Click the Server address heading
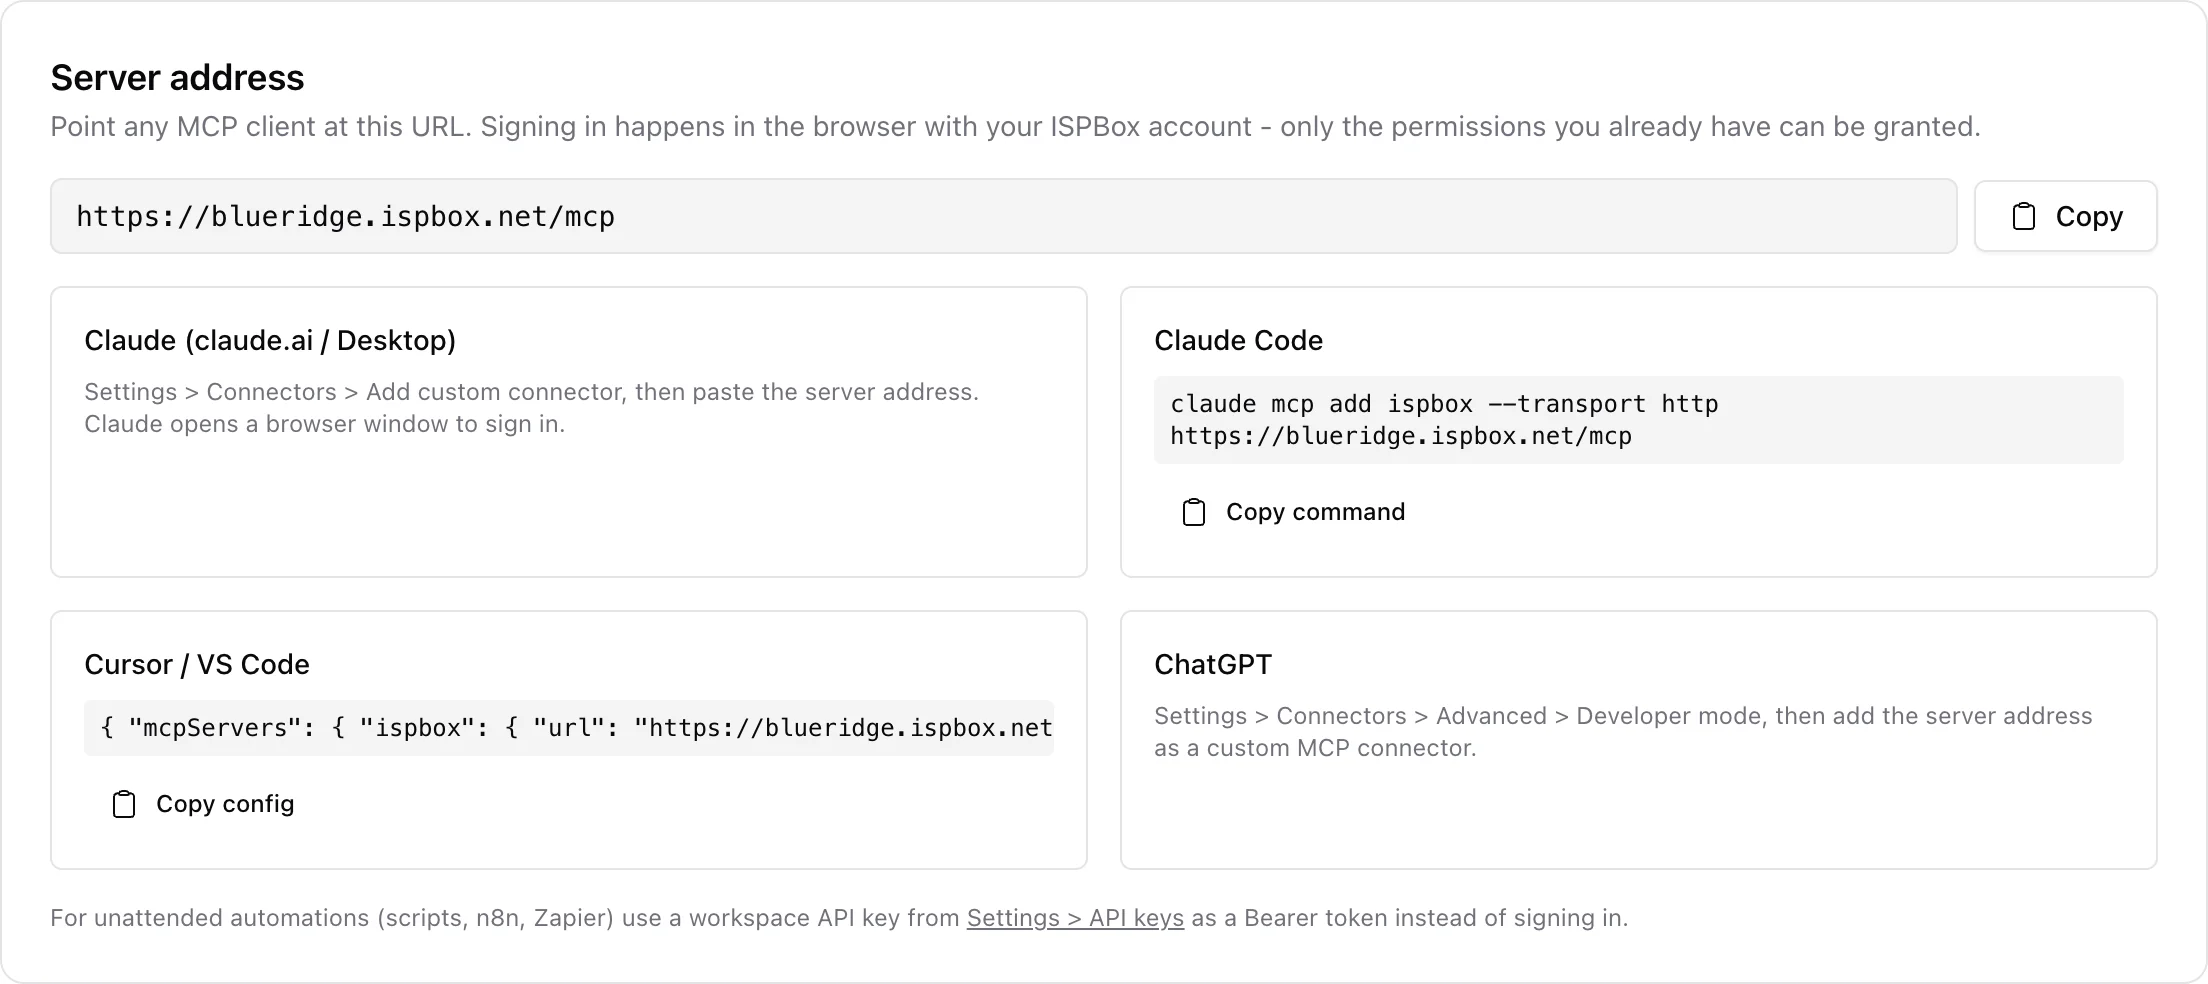Viewport: 2208px width, 984px height. [177, 78]
